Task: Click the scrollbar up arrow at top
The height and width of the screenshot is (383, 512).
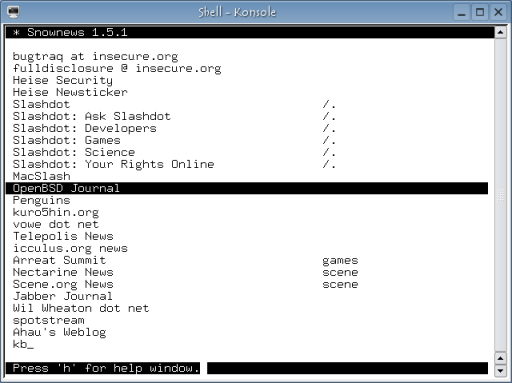Action: [x=500, y=32]
